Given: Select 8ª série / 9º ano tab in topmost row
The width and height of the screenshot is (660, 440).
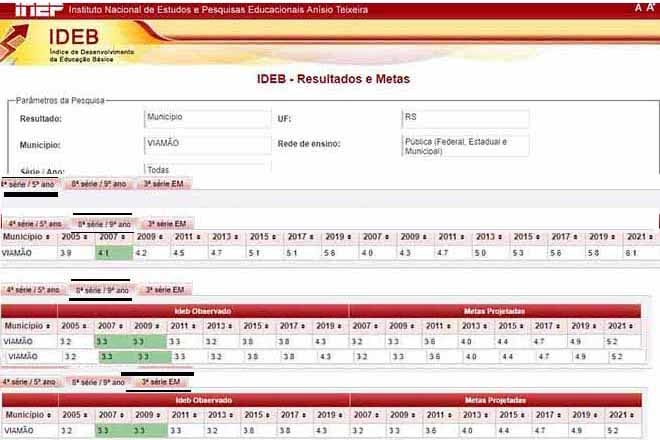Looking at the screenshot, I should (x=98, y=184).
